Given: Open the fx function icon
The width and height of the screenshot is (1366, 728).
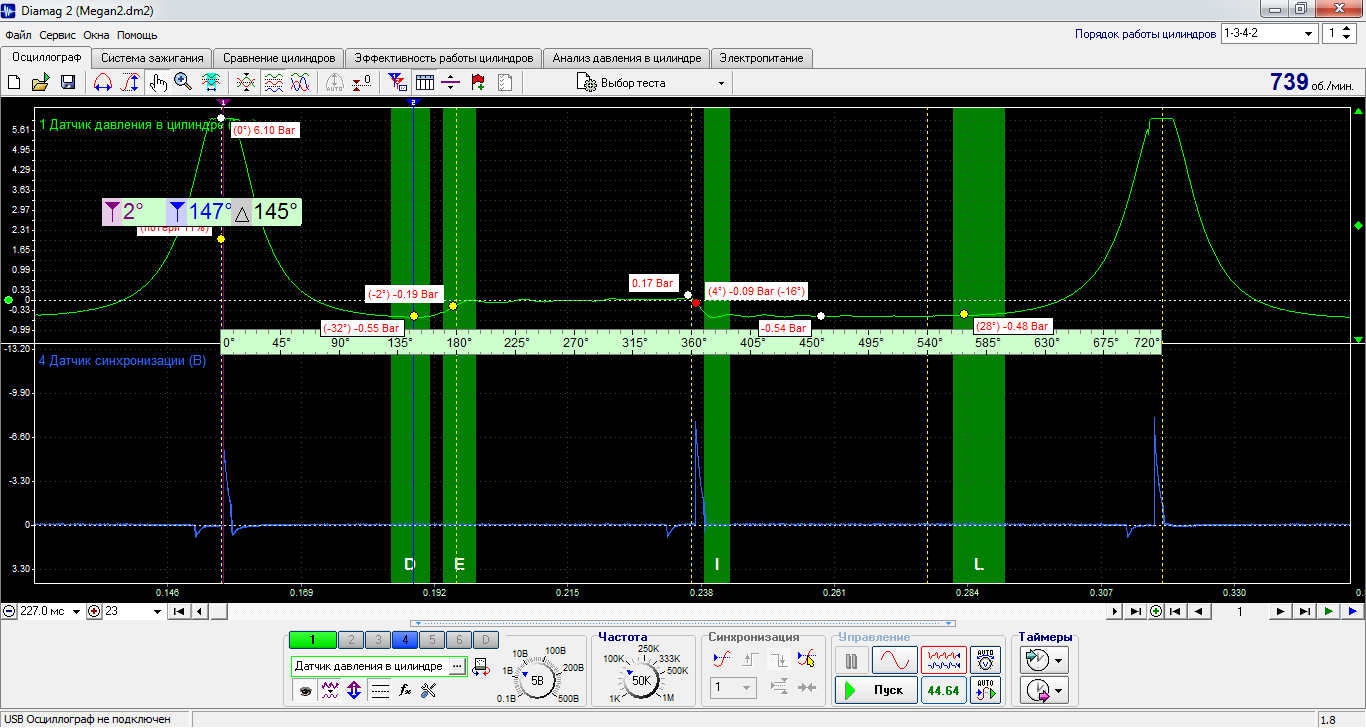Looking at the screenshot, I should point(405,690).
